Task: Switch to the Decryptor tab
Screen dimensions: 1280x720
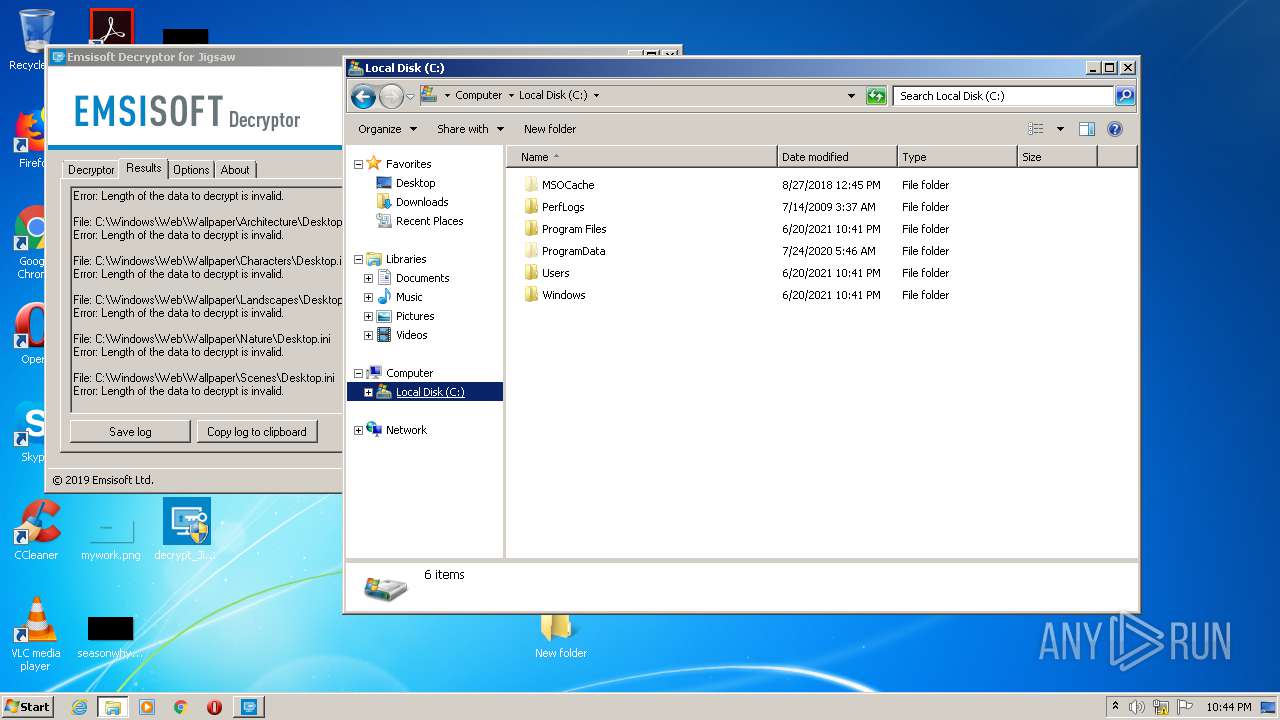Action: pyautogui.click(x=91, y=170)
